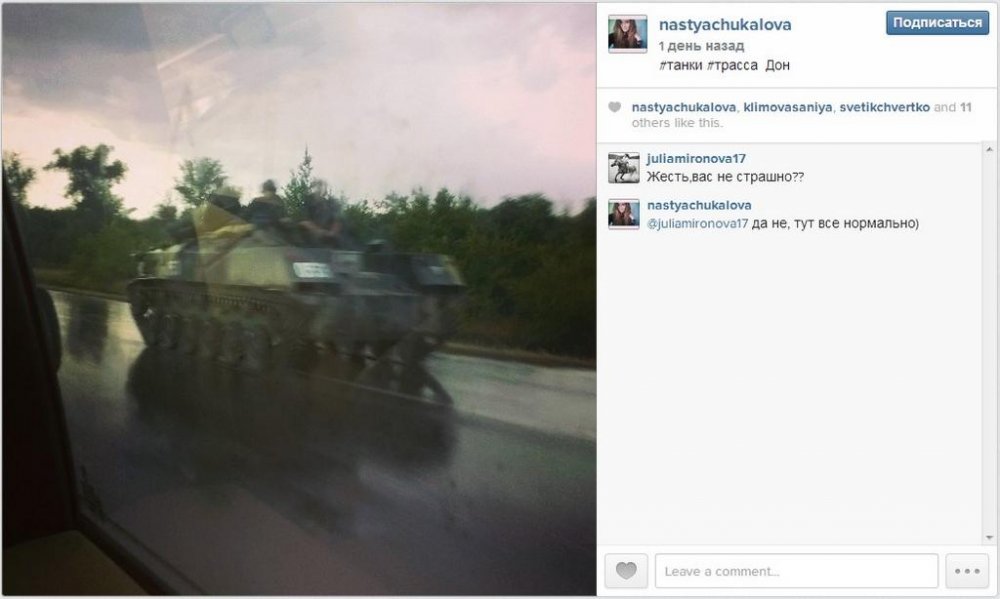Open juliamironova17 commenter username
This screenshot has width=1000, height=599.
click(696, 158)
